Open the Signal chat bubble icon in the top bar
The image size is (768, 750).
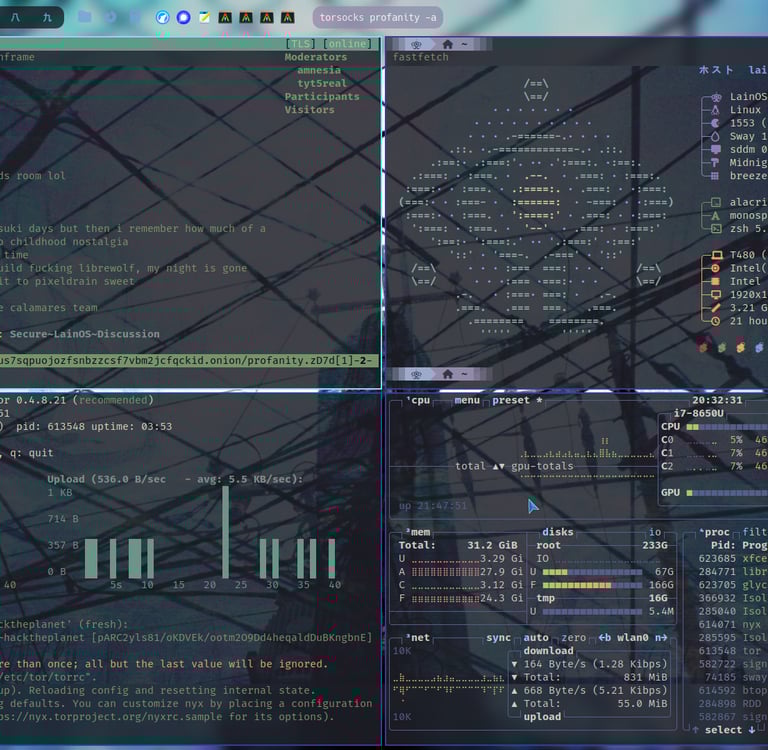click(x=184, y=18)
